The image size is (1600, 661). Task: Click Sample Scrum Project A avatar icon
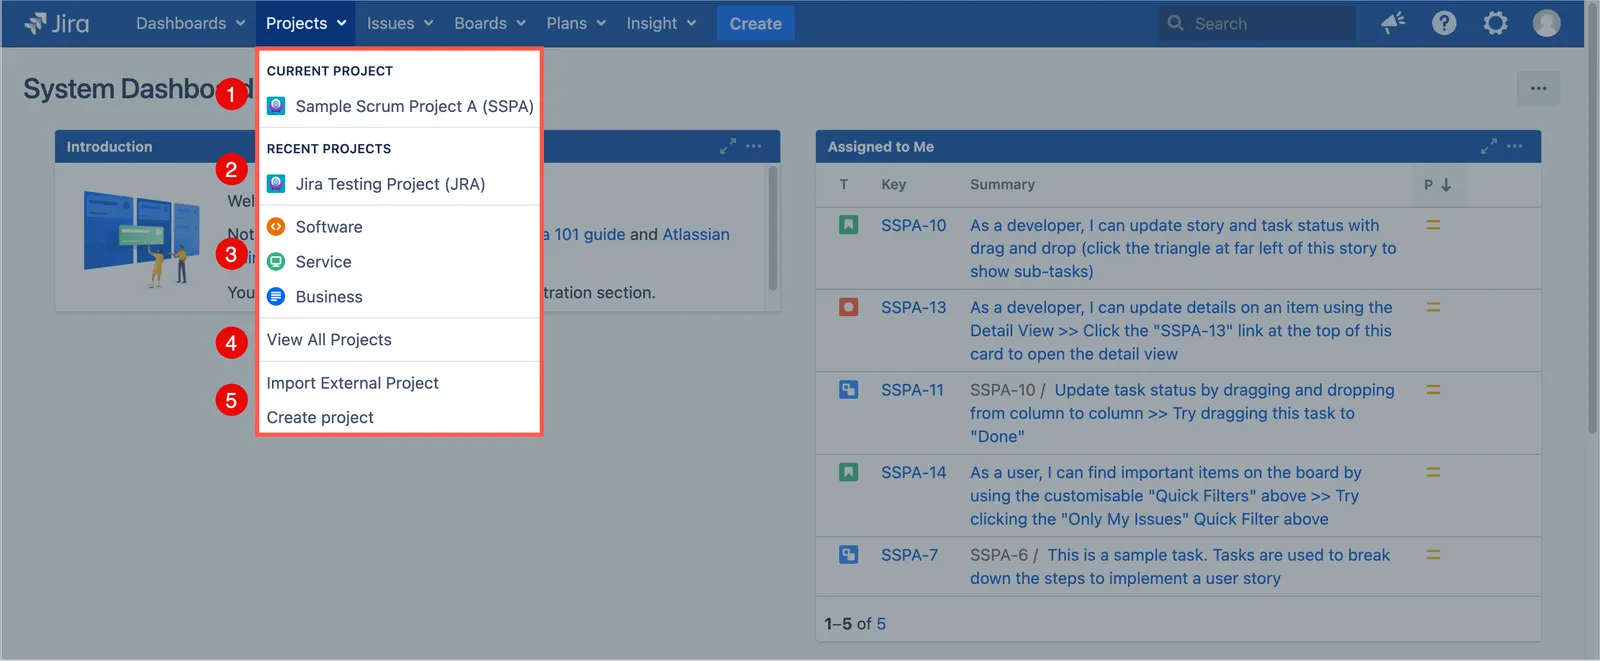pos(276,106)
